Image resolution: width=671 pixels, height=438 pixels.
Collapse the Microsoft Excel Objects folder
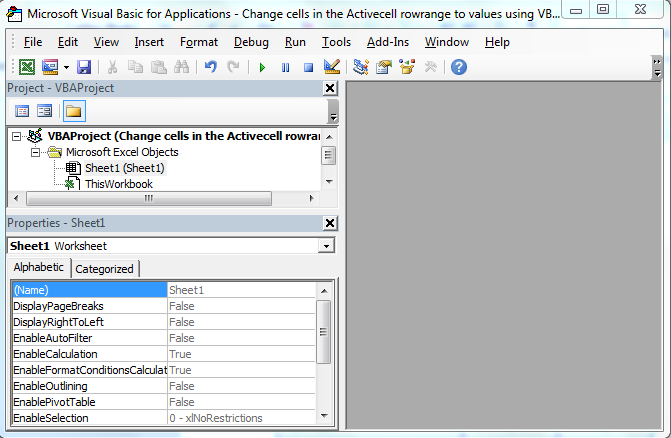click(x=36, y=152)
